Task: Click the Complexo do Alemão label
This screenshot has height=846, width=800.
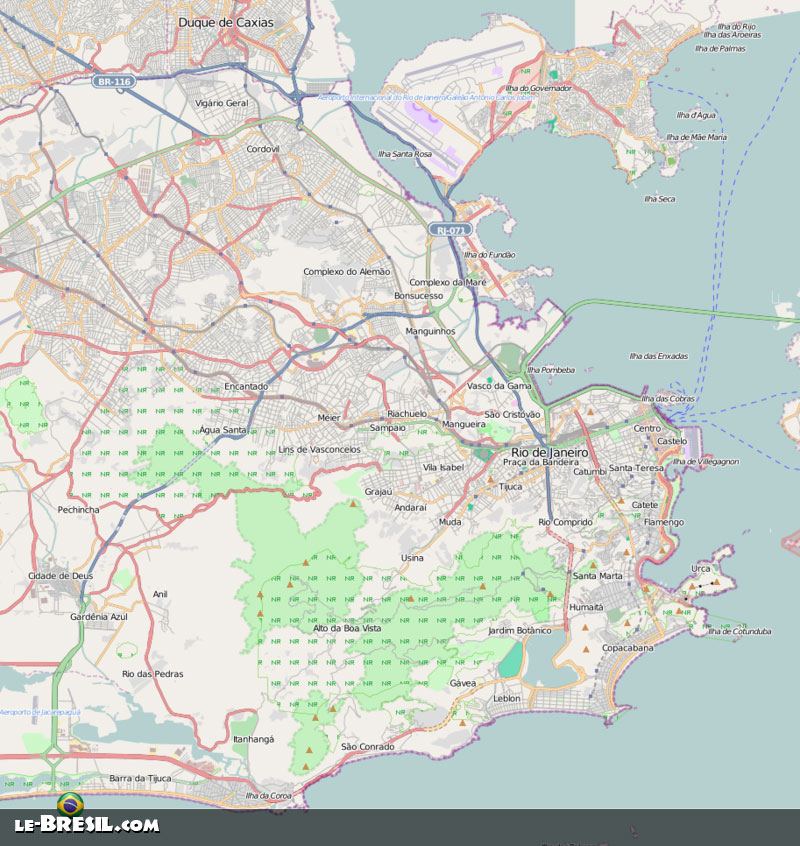Action: (x=346, y=271)
